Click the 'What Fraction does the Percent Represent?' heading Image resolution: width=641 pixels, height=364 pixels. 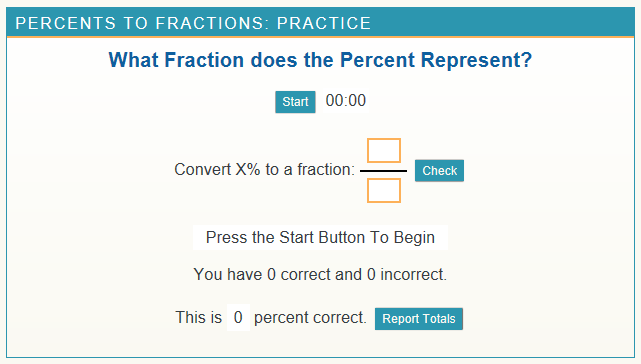[320, 60]
